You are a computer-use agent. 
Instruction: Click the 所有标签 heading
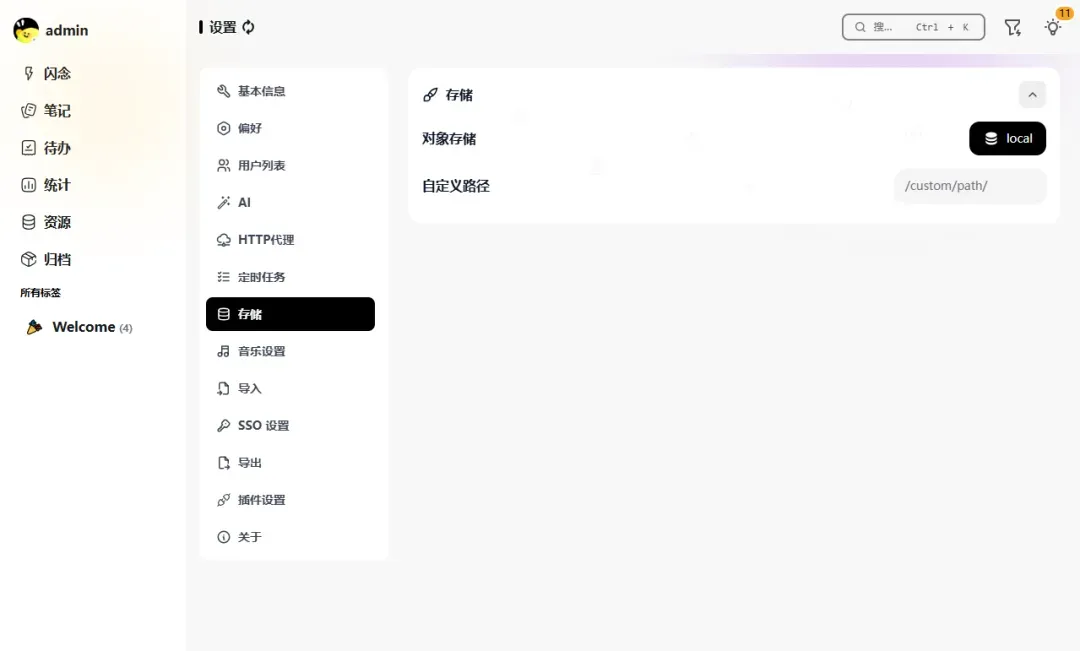pos(41,293)
